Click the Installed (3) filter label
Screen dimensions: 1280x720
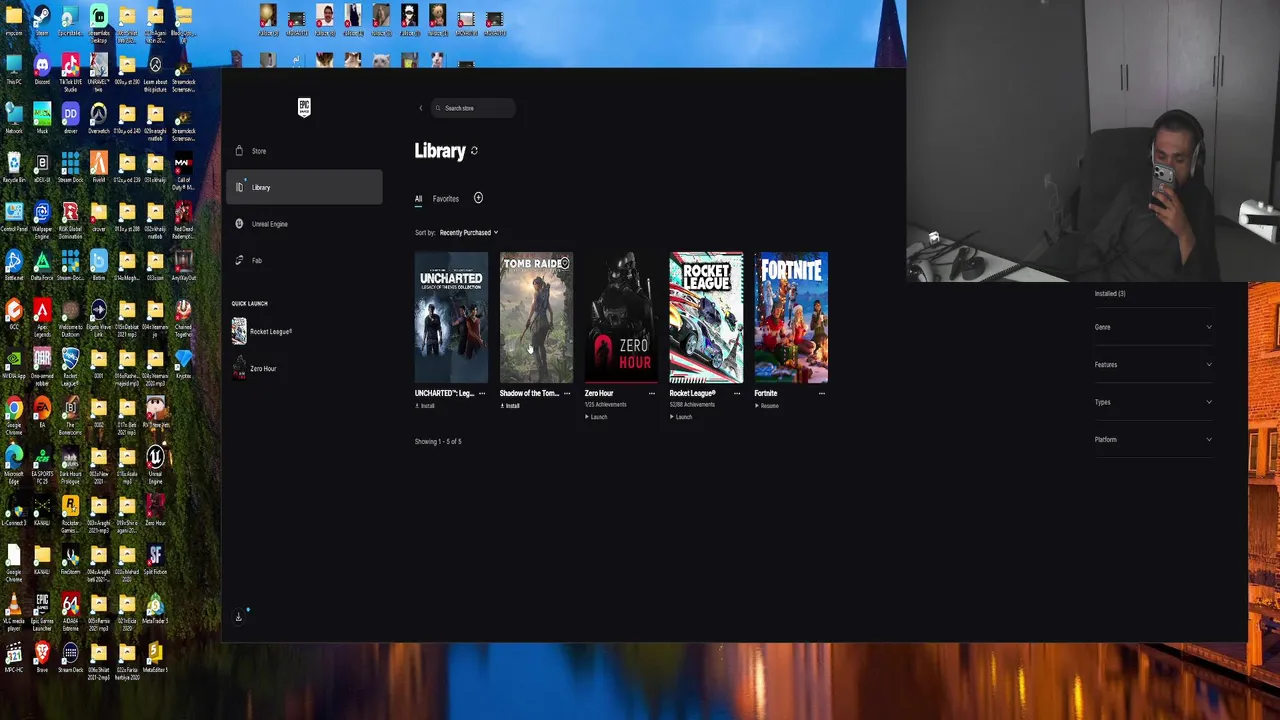point(1110,294)
